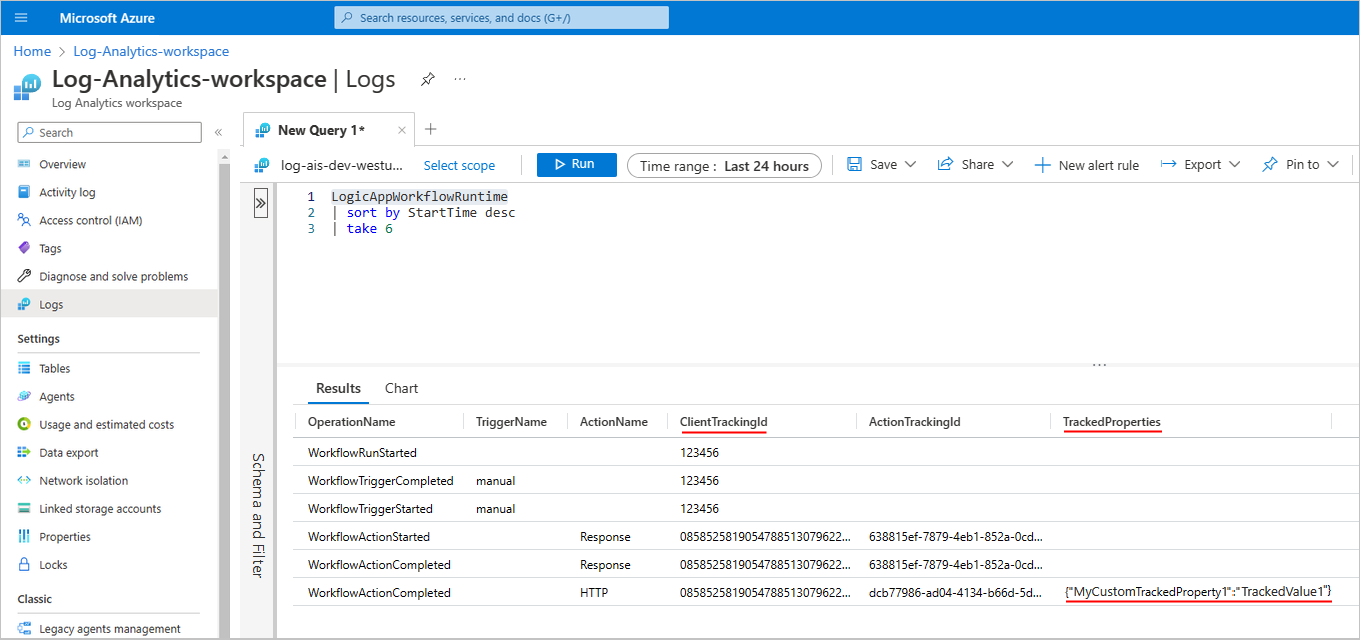This screenshot has height=640, width=1360.
Task: Click the Azure resources search bar
Action: (501, 17)
